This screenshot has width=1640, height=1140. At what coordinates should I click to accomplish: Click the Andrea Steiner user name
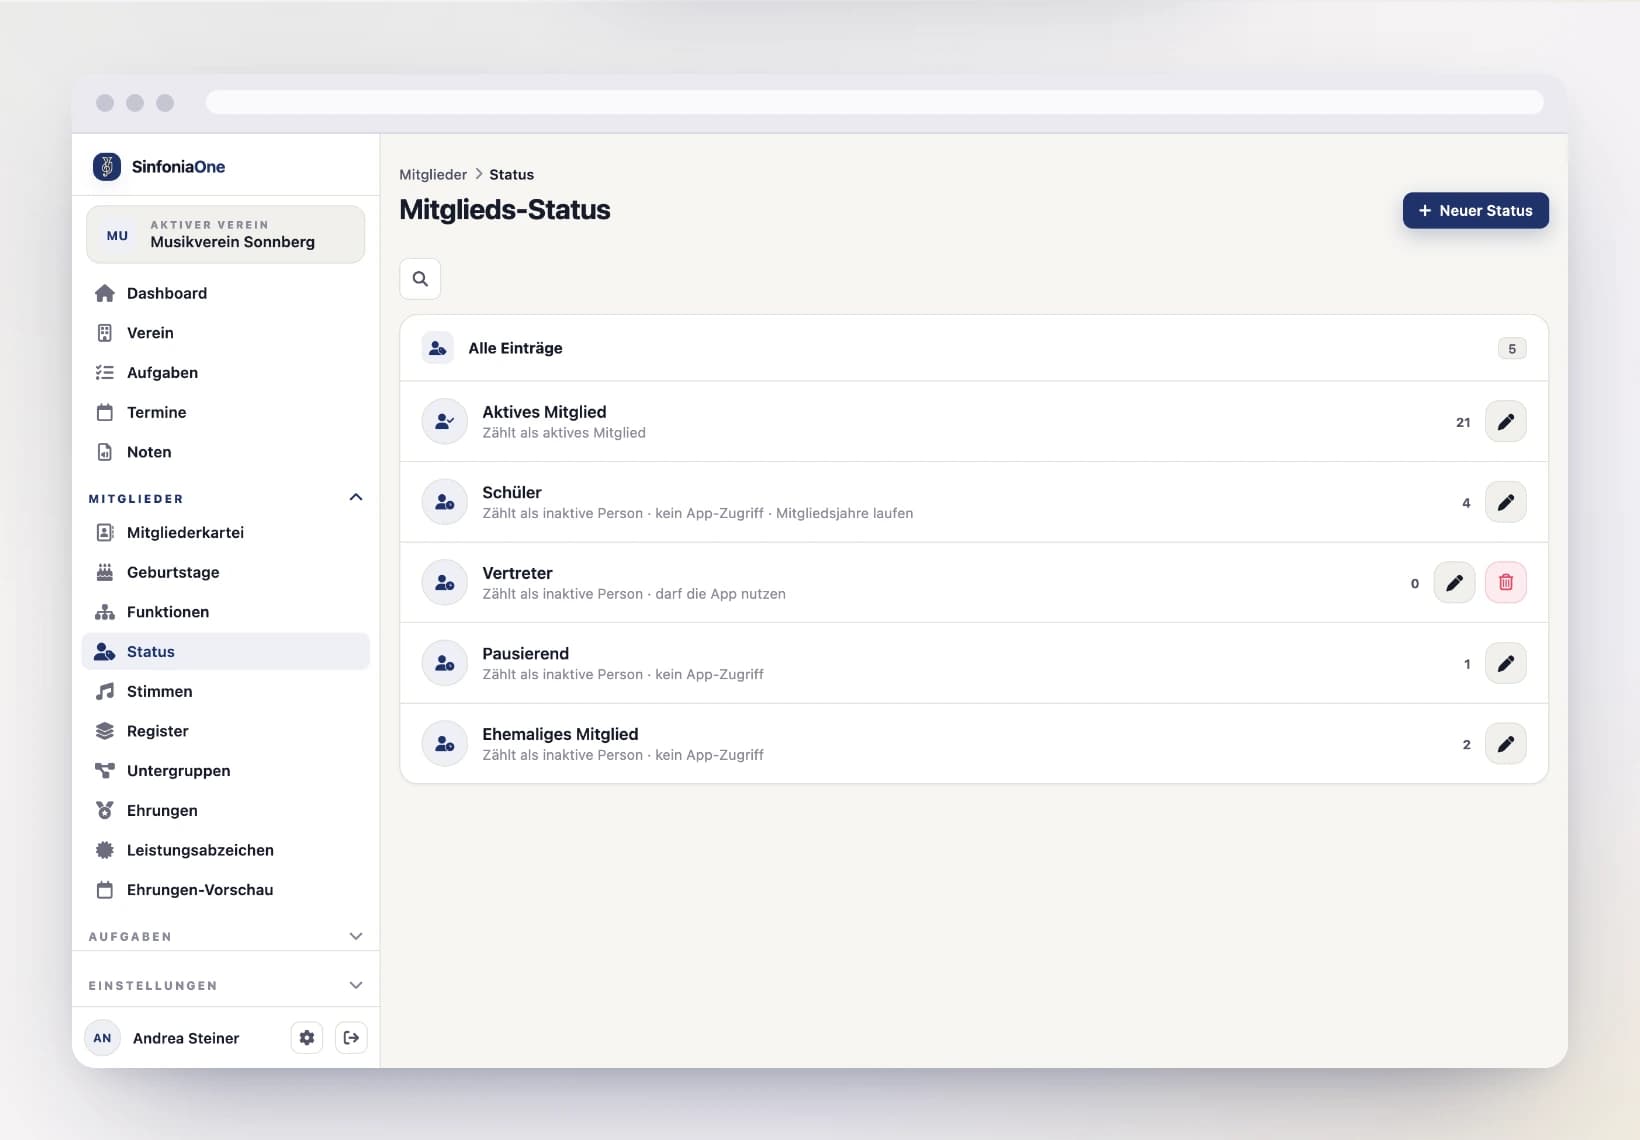(186, 1038)
